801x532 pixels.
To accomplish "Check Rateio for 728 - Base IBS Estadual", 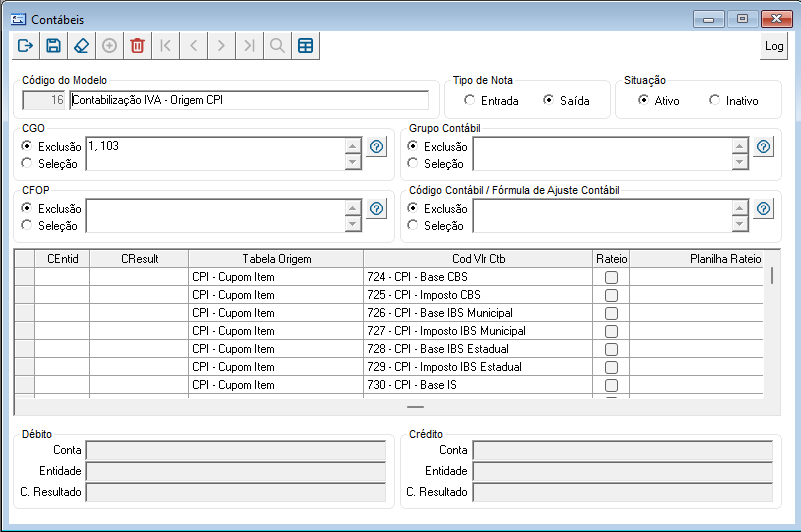I will [611, 349].
